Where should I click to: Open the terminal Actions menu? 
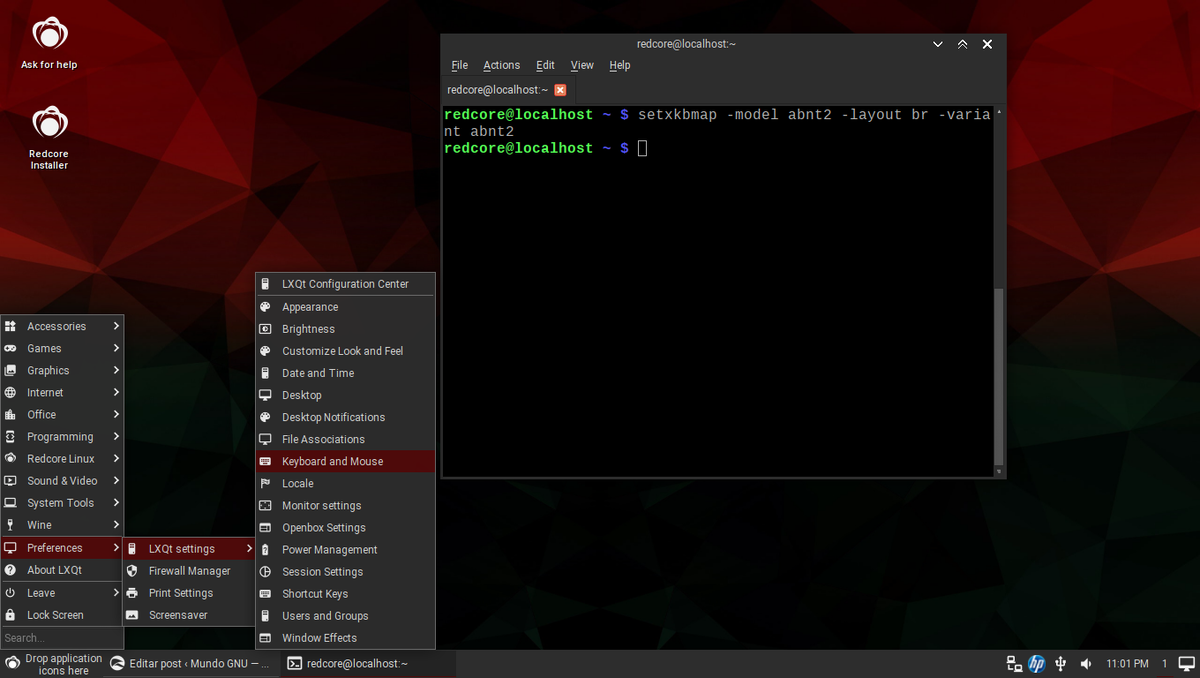[501, 65]
